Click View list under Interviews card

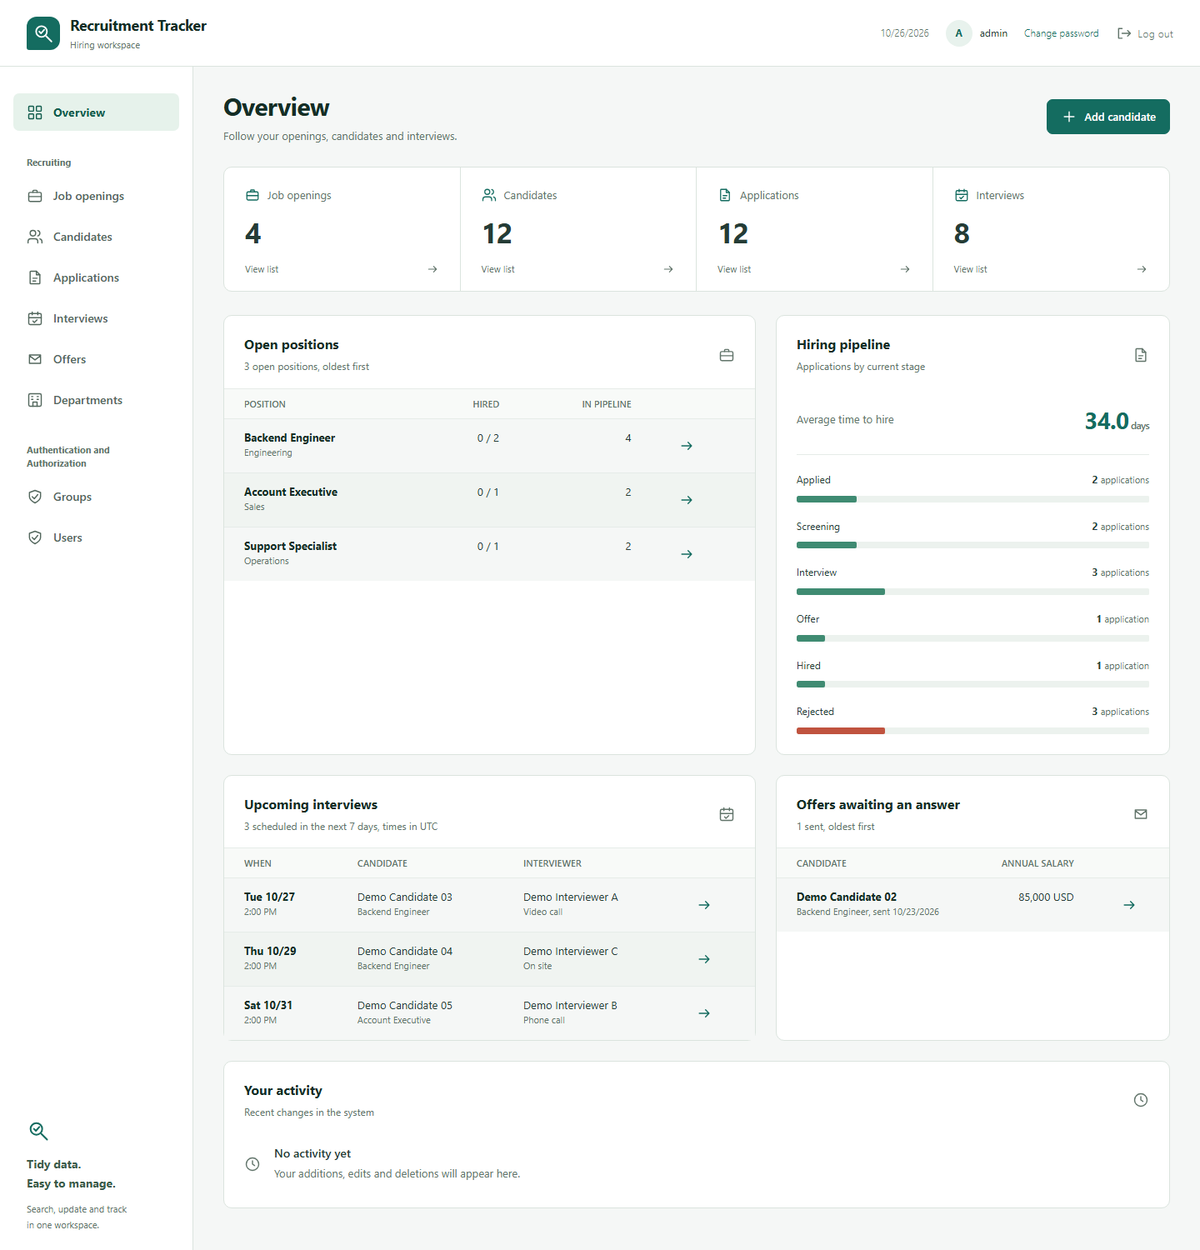tap(970, 269)
